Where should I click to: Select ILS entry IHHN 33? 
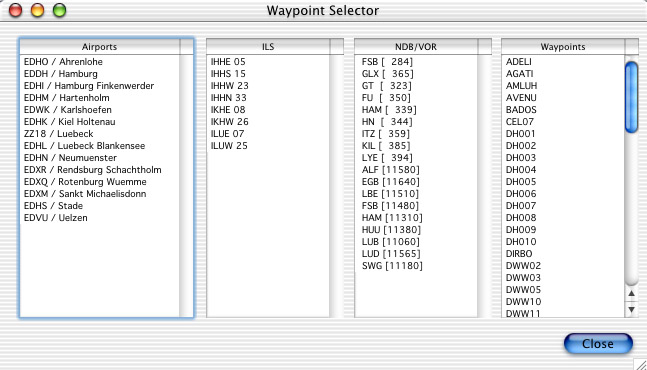point(229,98)
